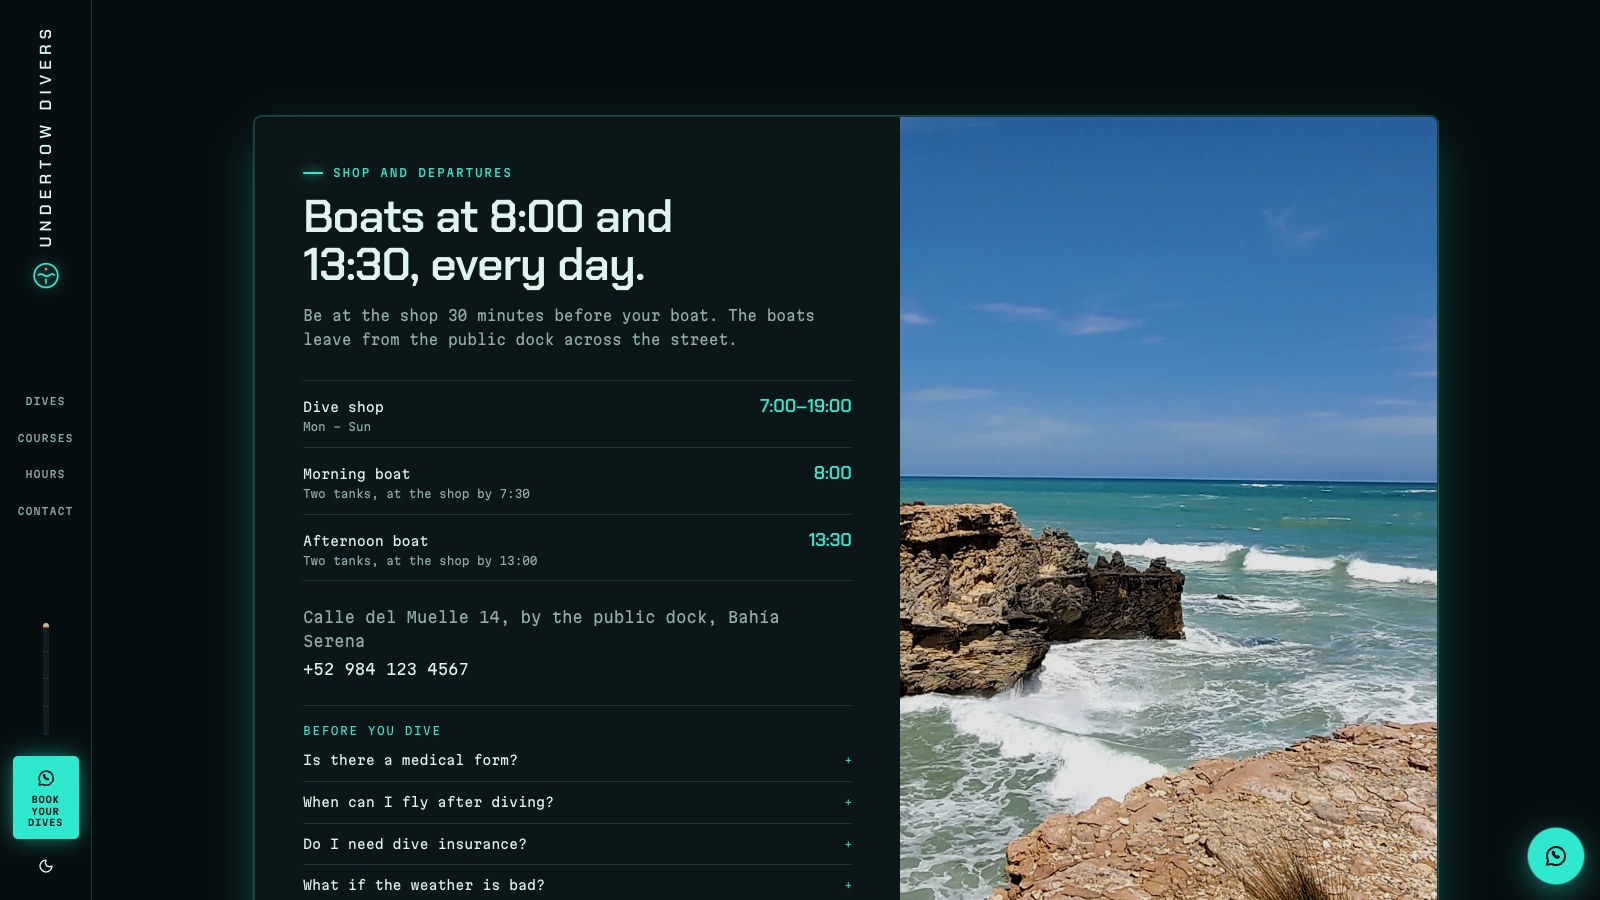Click the plus icon beside the medical form question
The height and width of the screenshot is (900, 1600).
pos(848,760)
